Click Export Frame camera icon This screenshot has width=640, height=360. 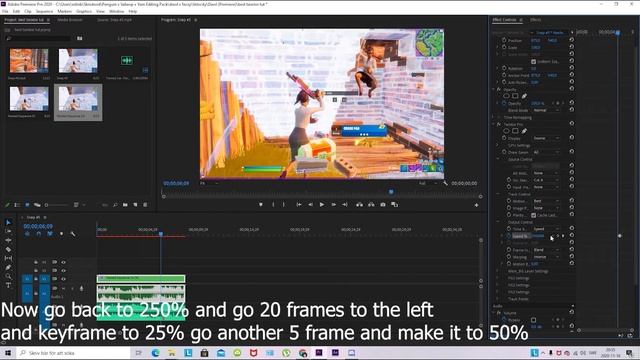(382, 204)
